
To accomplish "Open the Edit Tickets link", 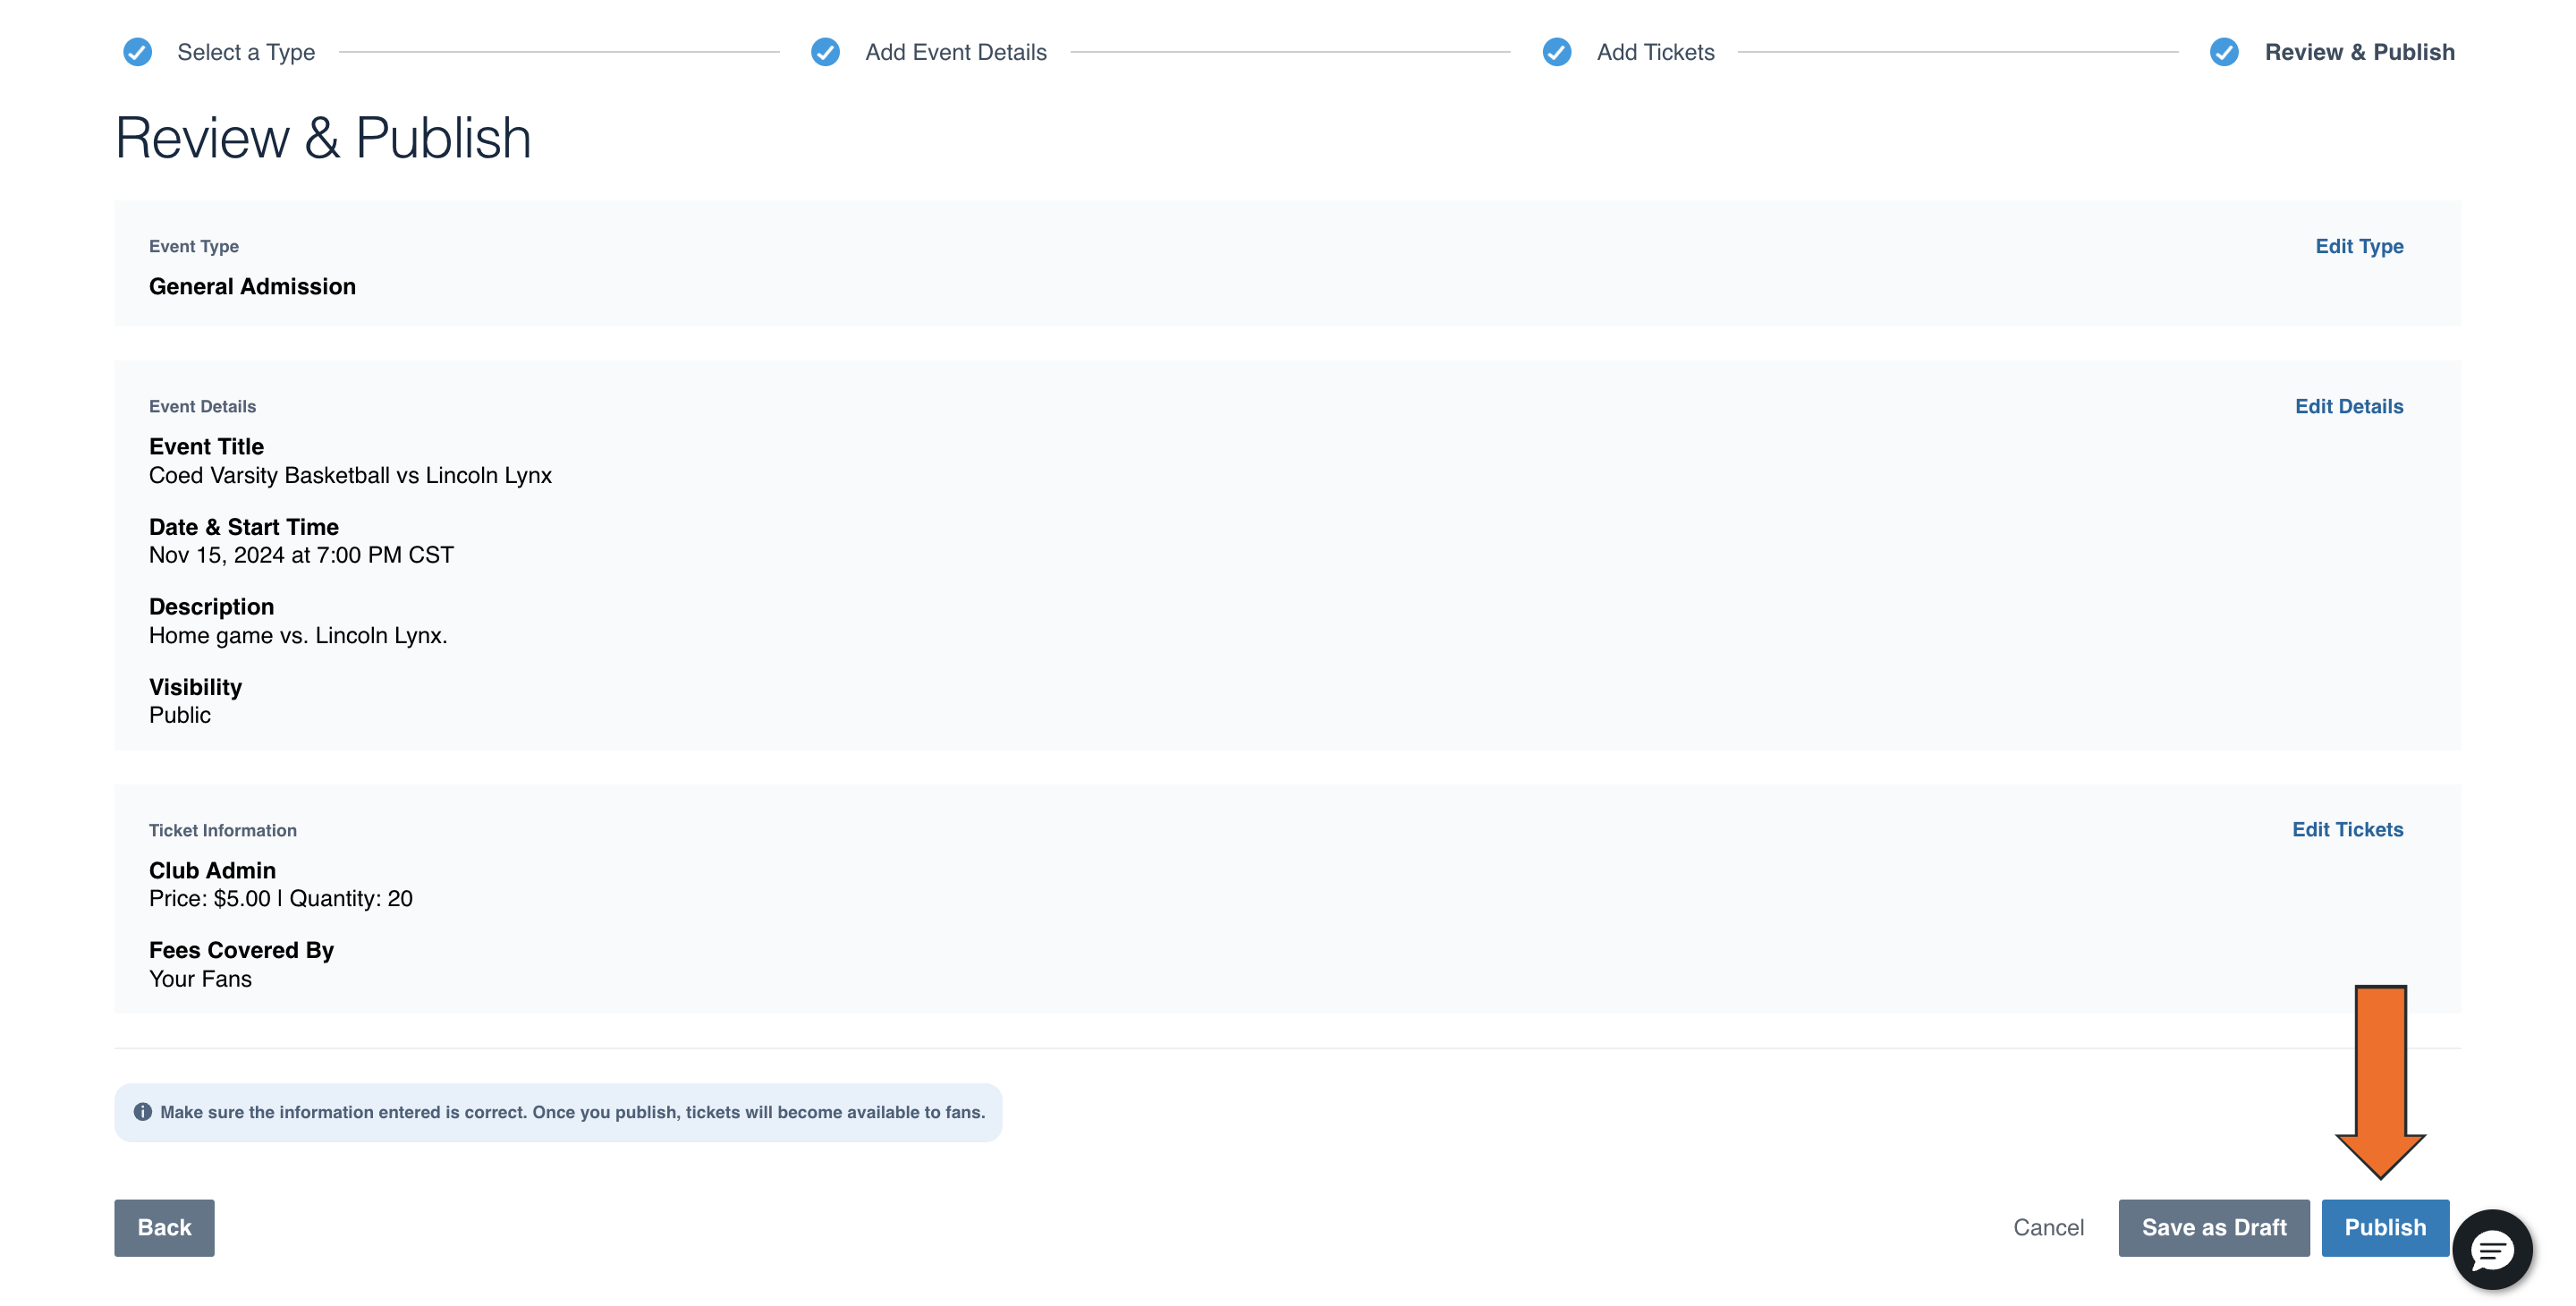I will 2347,829.
